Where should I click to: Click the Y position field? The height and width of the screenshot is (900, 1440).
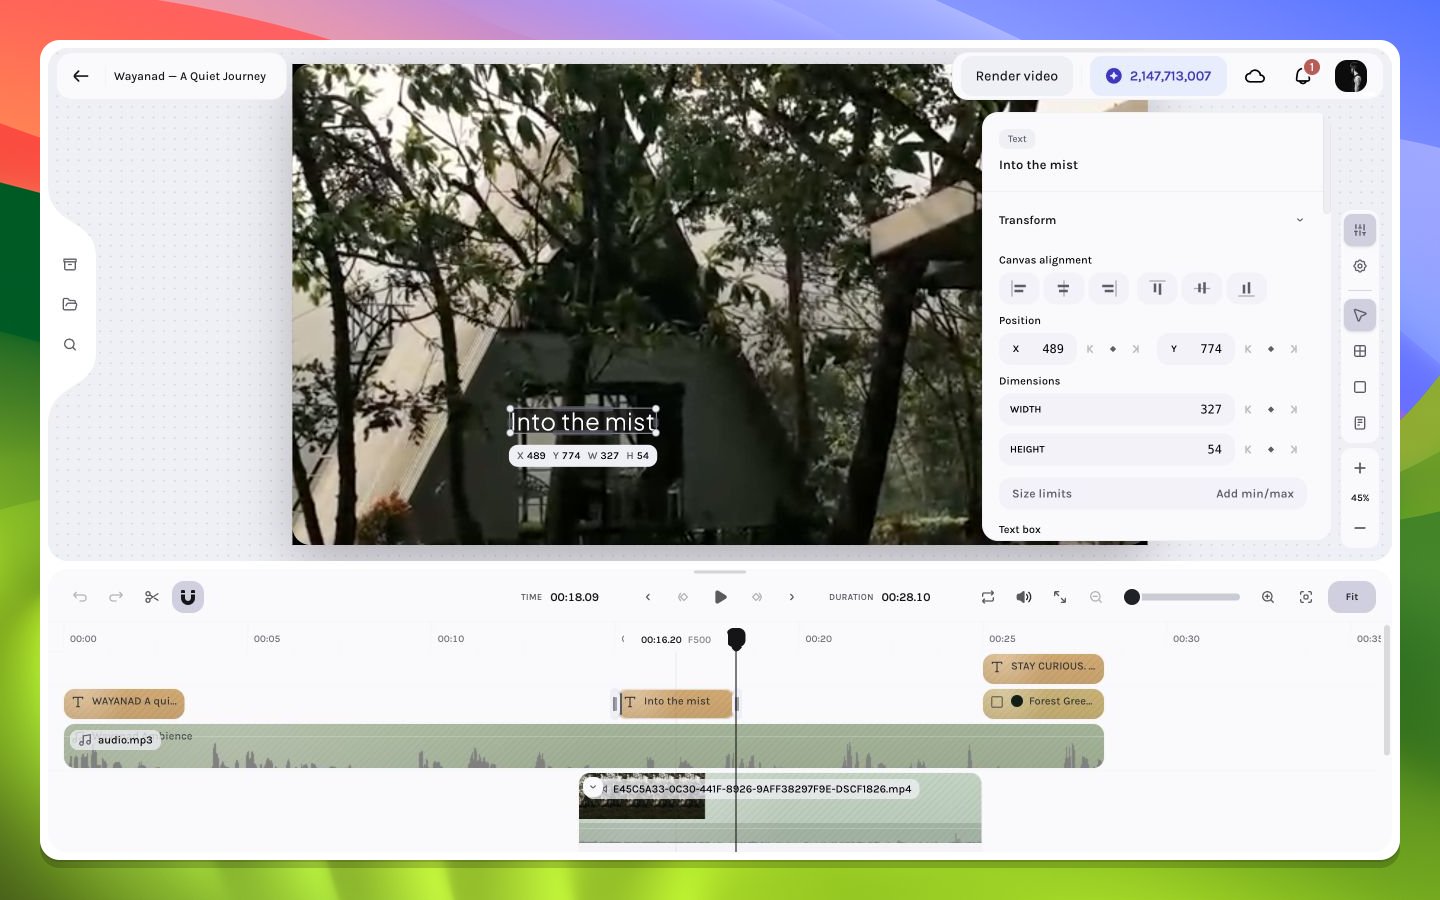pos(1196,349)
